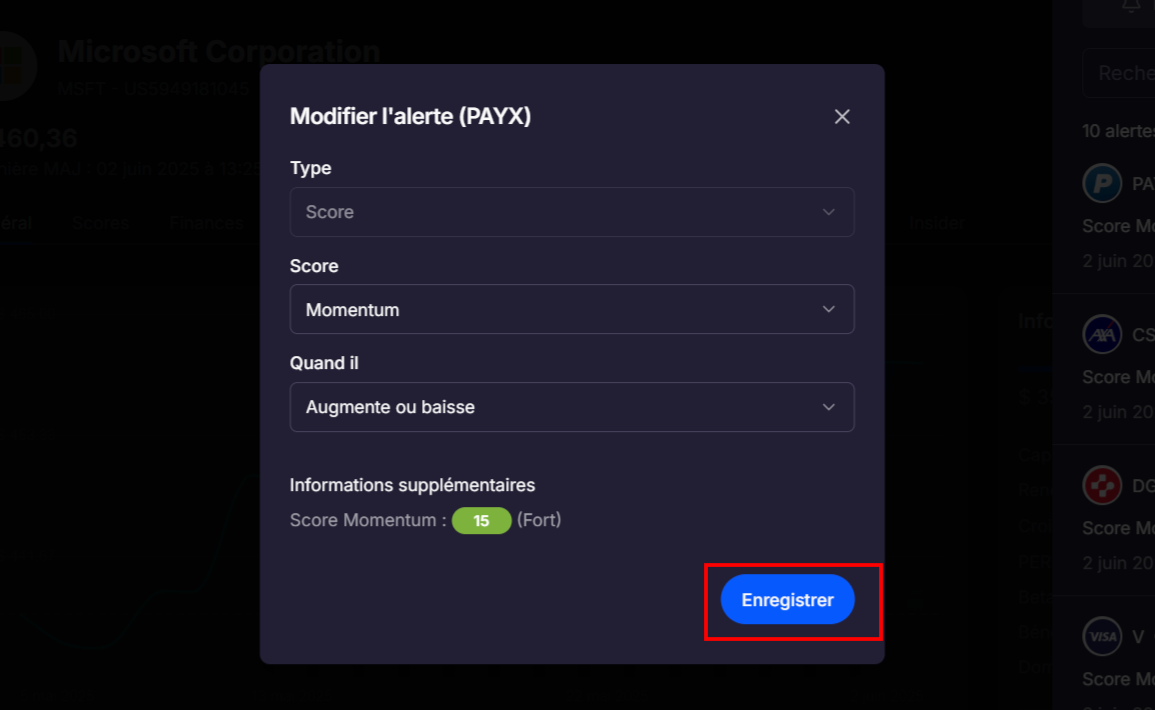Viewport: 1155px width, 710px height.
Task: Open the Insider tab
Action: [x=937, y=223]
